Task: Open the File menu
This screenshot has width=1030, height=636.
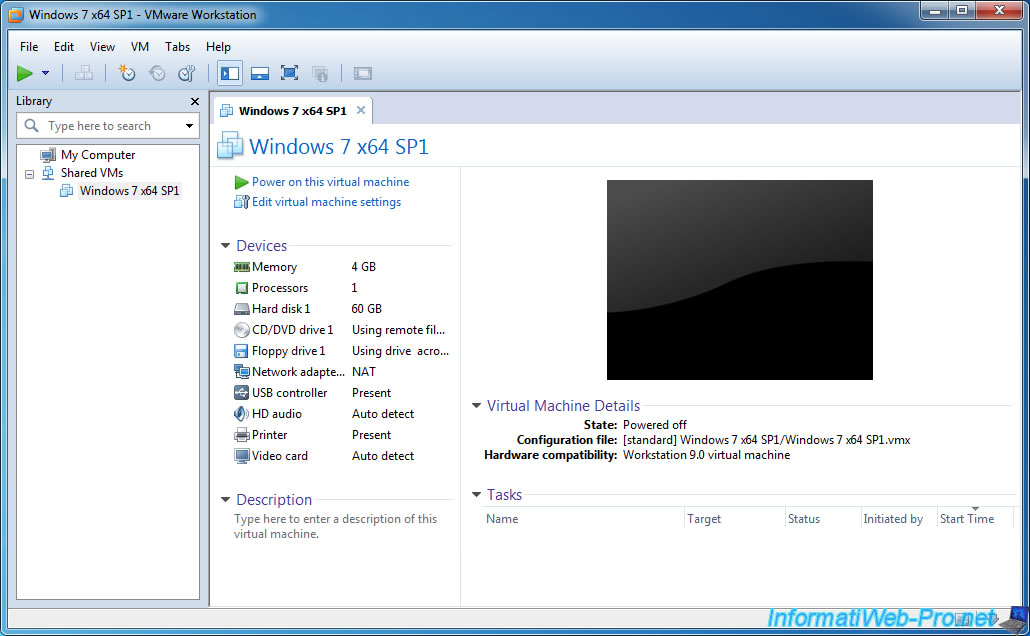Action: click(29, 47)
